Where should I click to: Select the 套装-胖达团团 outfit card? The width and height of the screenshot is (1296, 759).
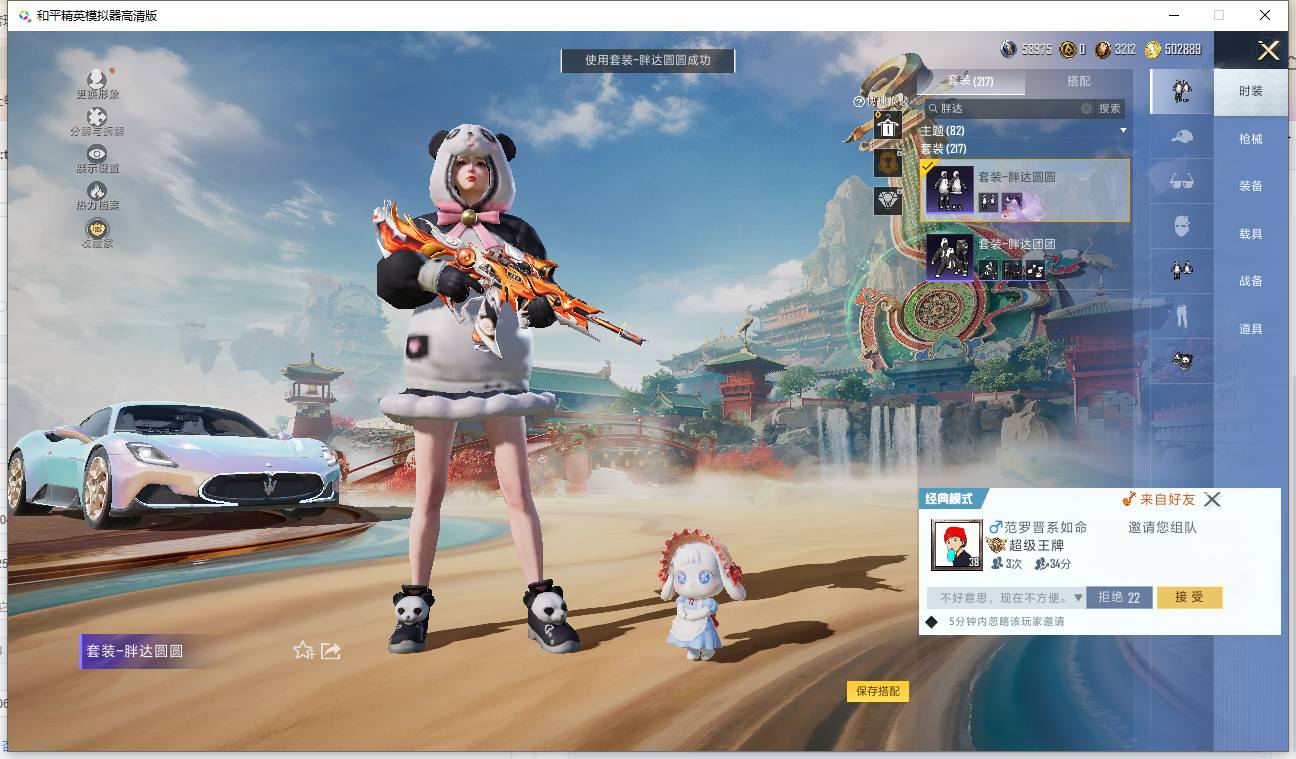[1025, 257]
